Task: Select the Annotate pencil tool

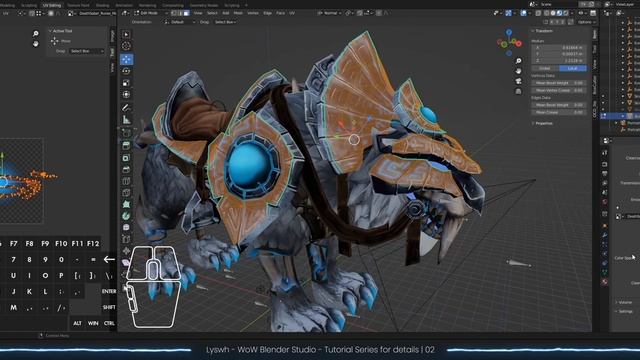Action: click(x=126, y=108)
